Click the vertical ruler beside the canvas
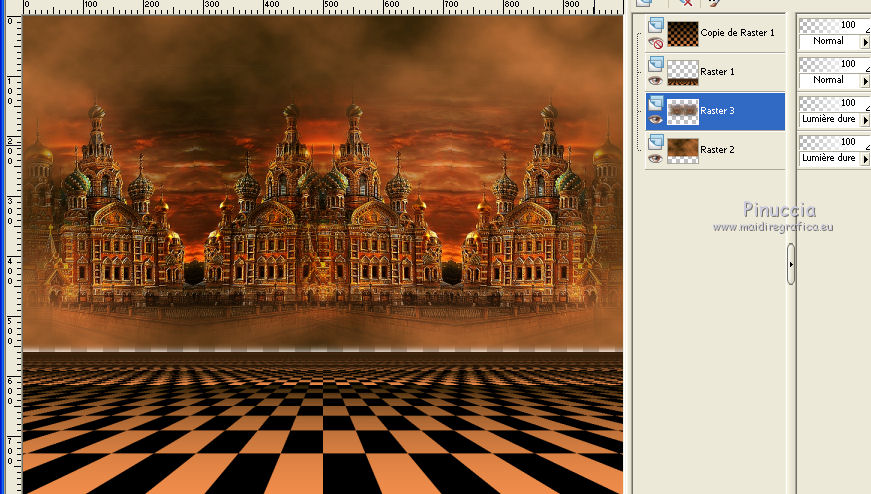Viewport: 871px width, 494px height. (13, 255)
